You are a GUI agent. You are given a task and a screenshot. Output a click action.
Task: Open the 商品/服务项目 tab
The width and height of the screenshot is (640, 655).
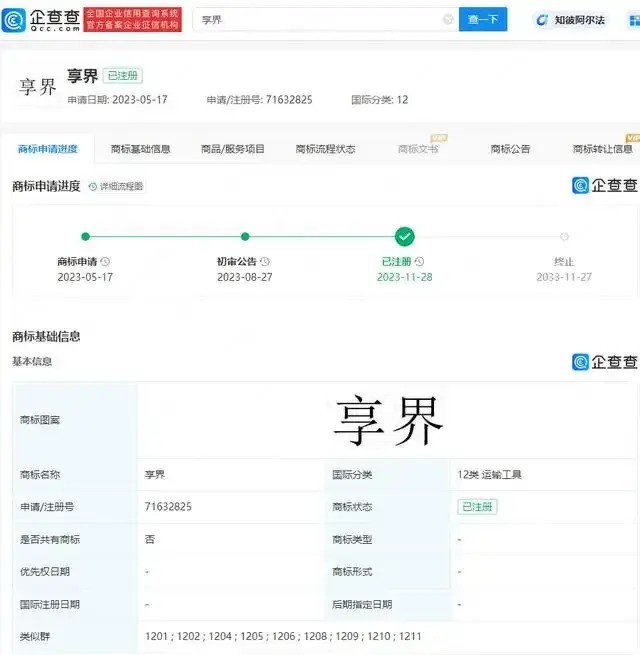click(x=233, y=149)
